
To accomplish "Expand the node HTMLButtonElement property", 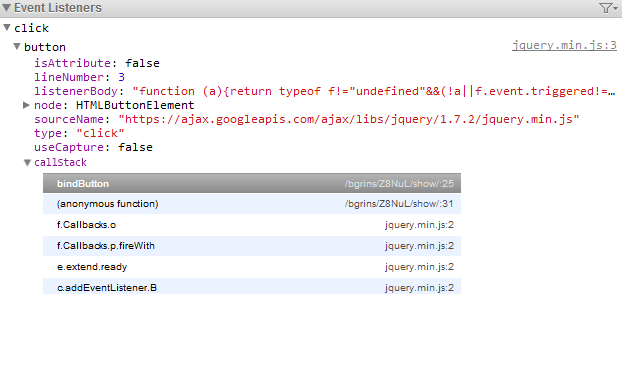I will (26, 105).
